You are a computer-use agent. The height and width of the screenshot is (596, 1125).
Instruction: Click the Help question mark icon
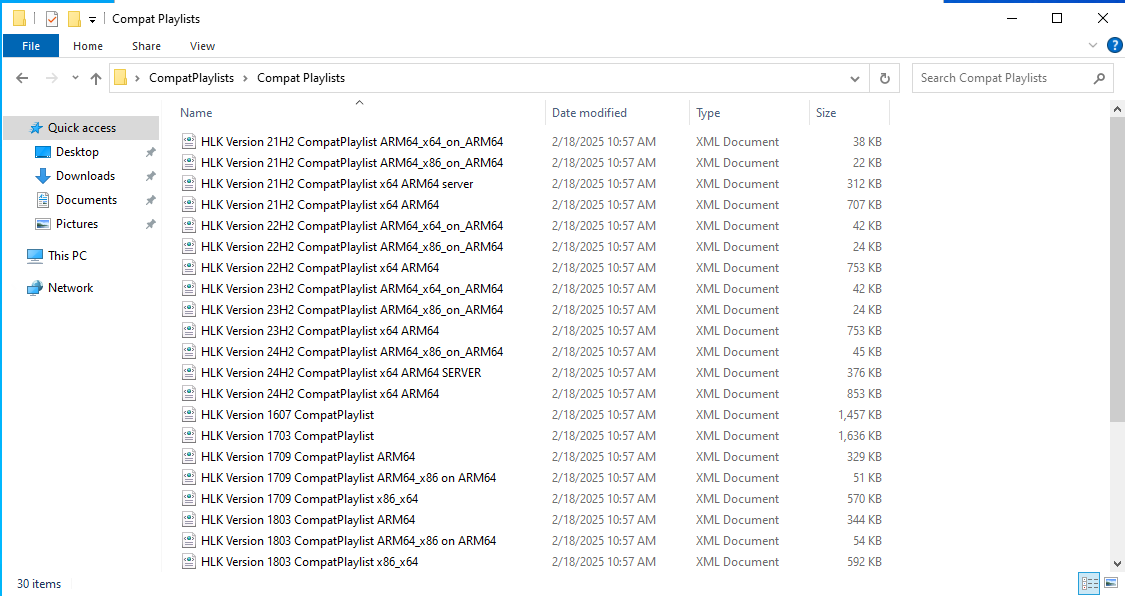click(x=1114, y=45)
